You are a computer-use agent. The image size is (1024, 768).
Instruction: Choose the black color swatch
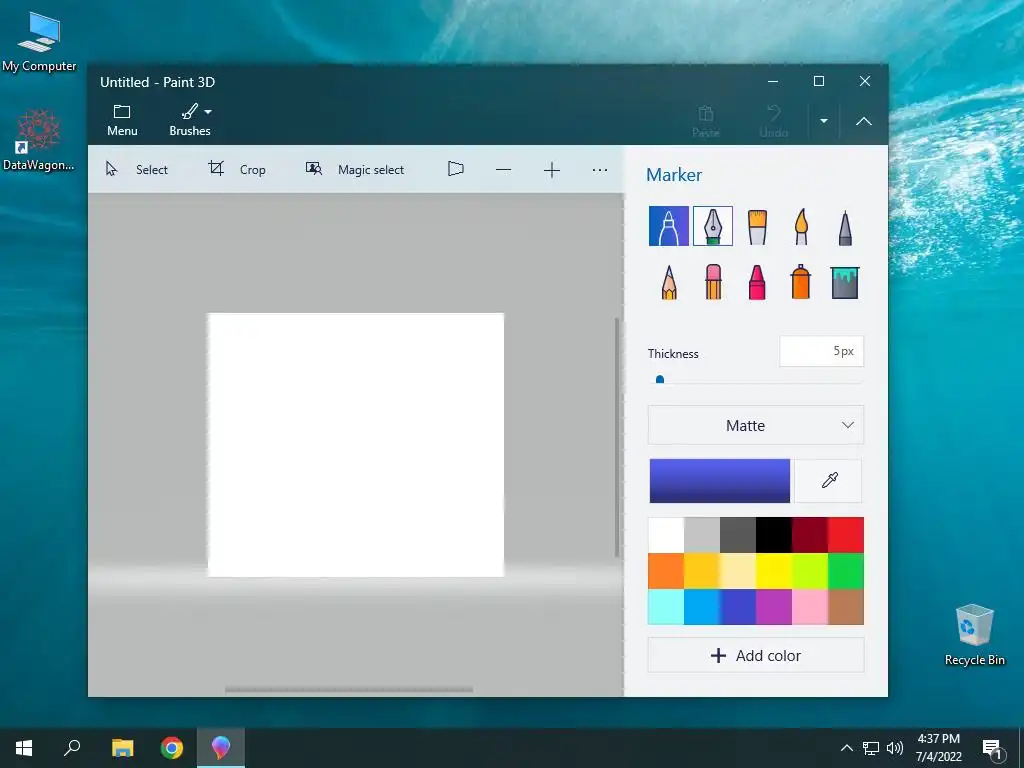point(774,535)
